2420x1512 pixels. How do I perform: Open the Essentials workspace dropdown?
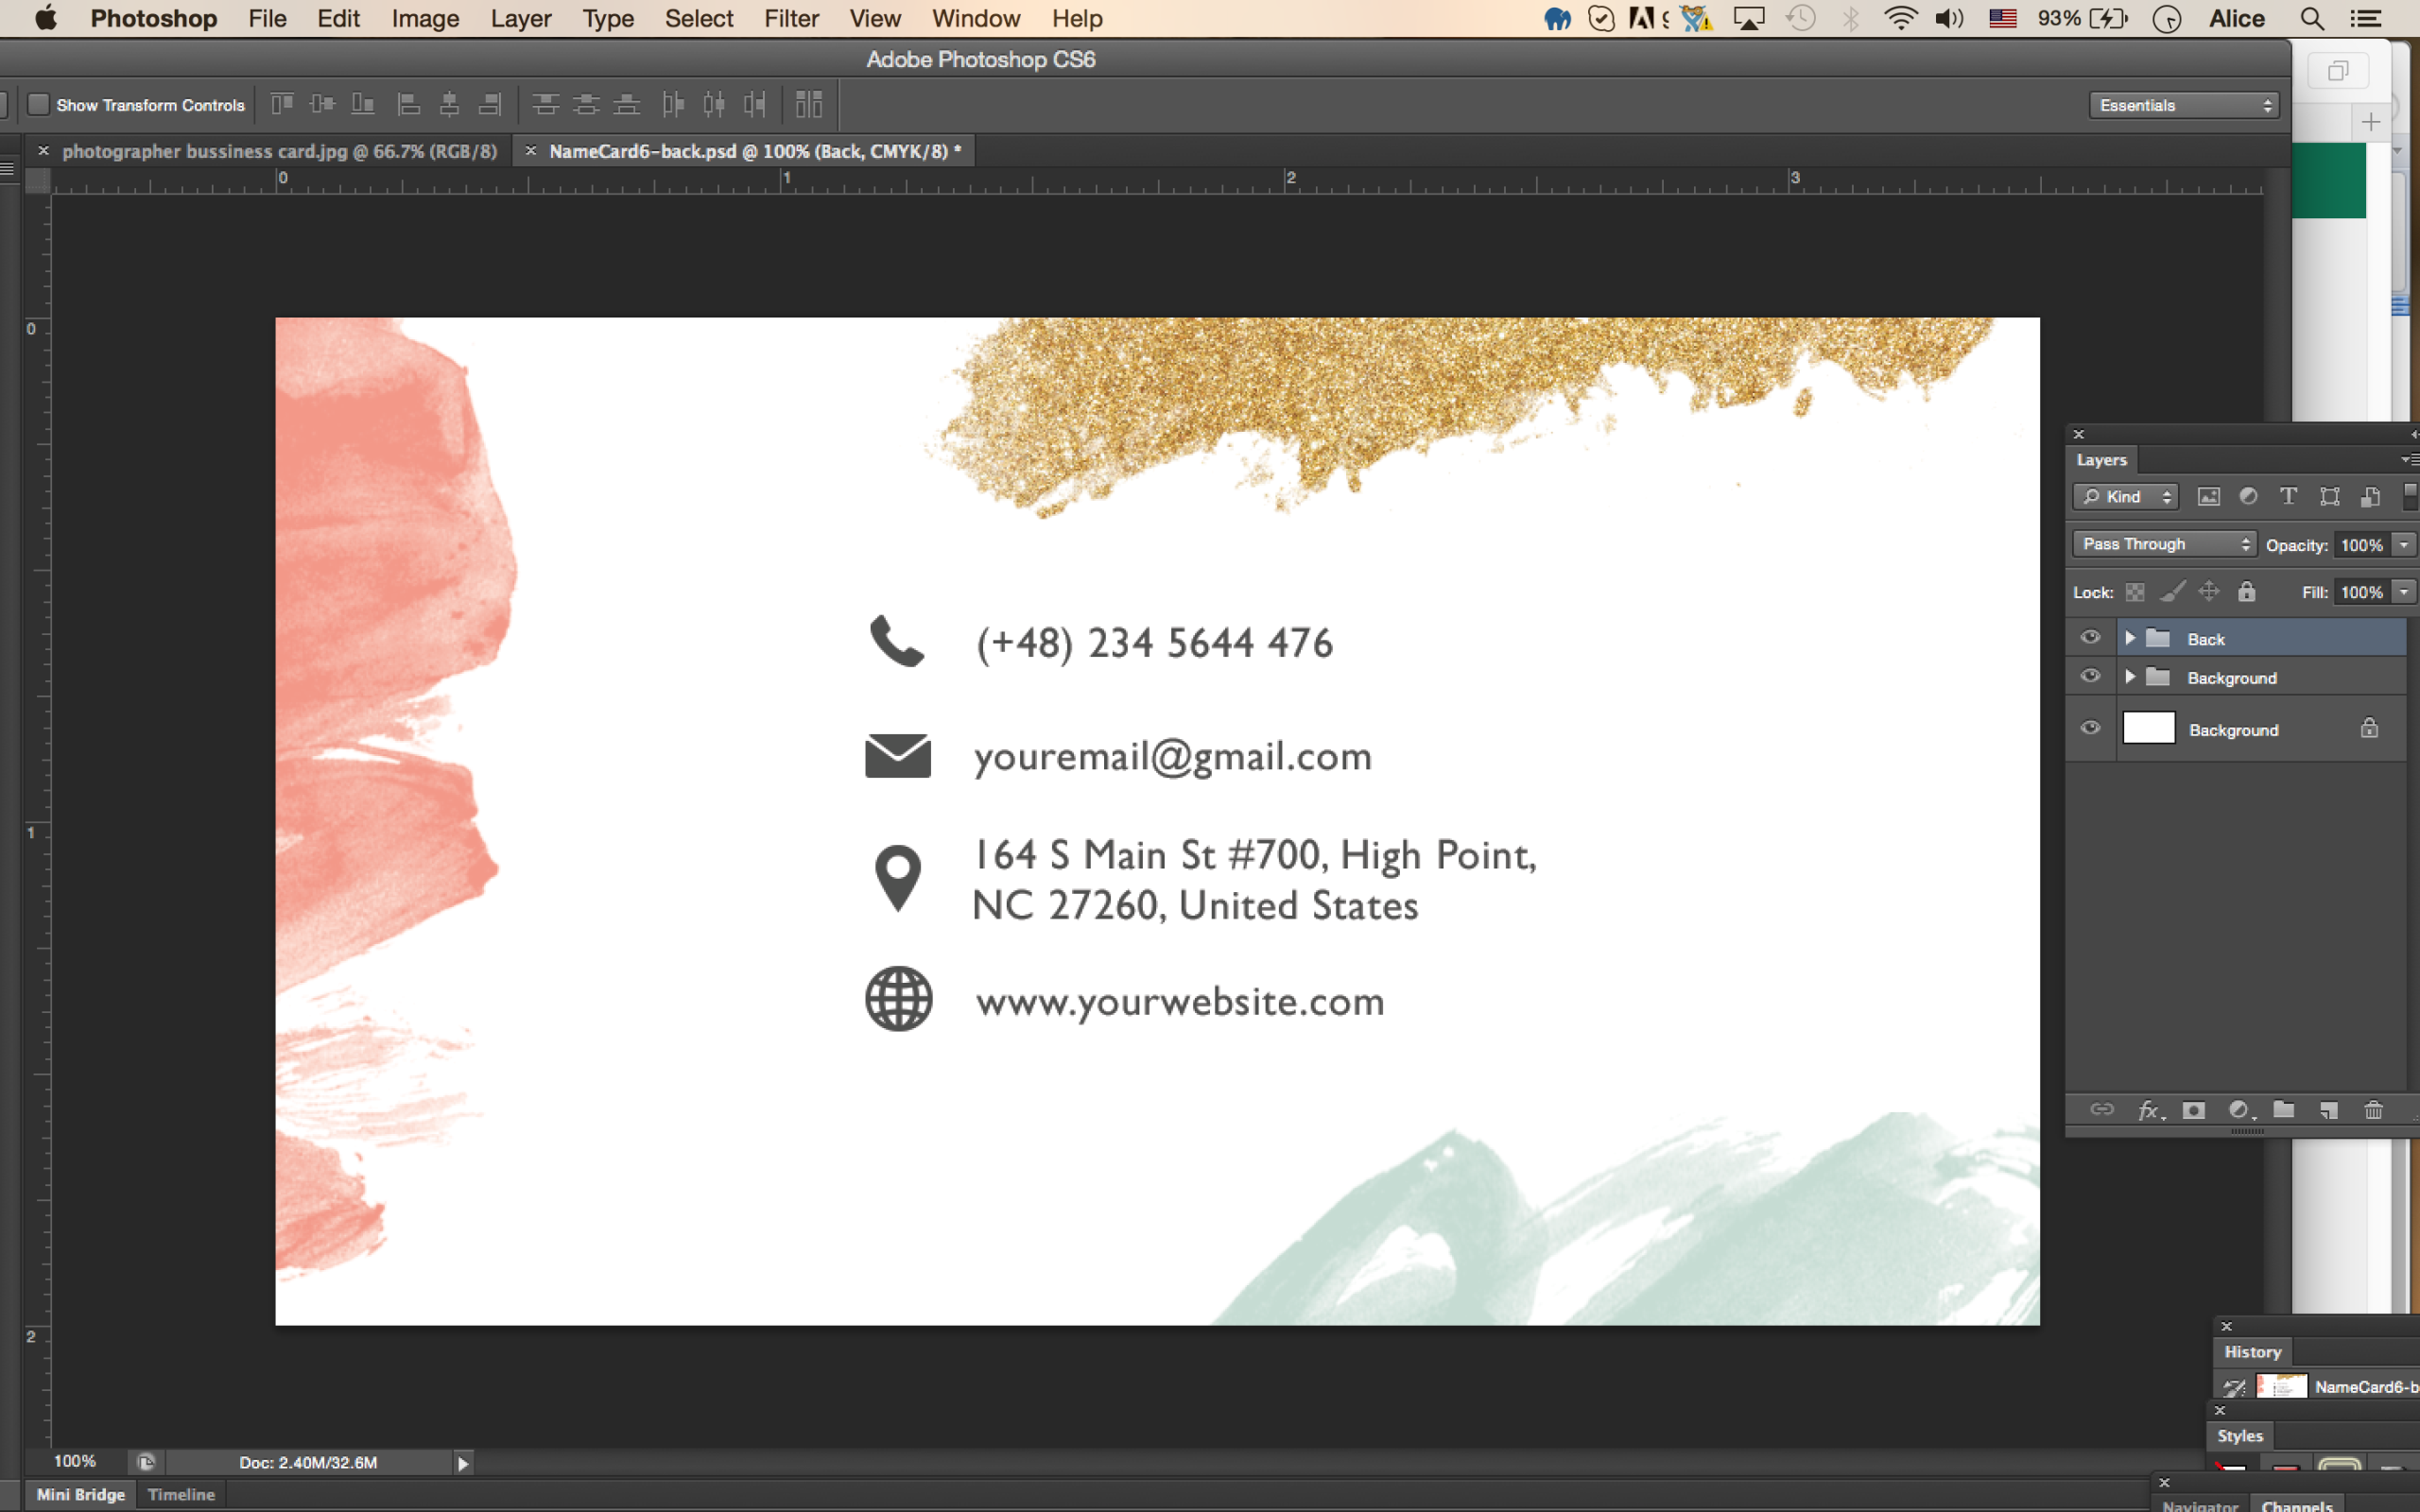tap(2183, 105)
